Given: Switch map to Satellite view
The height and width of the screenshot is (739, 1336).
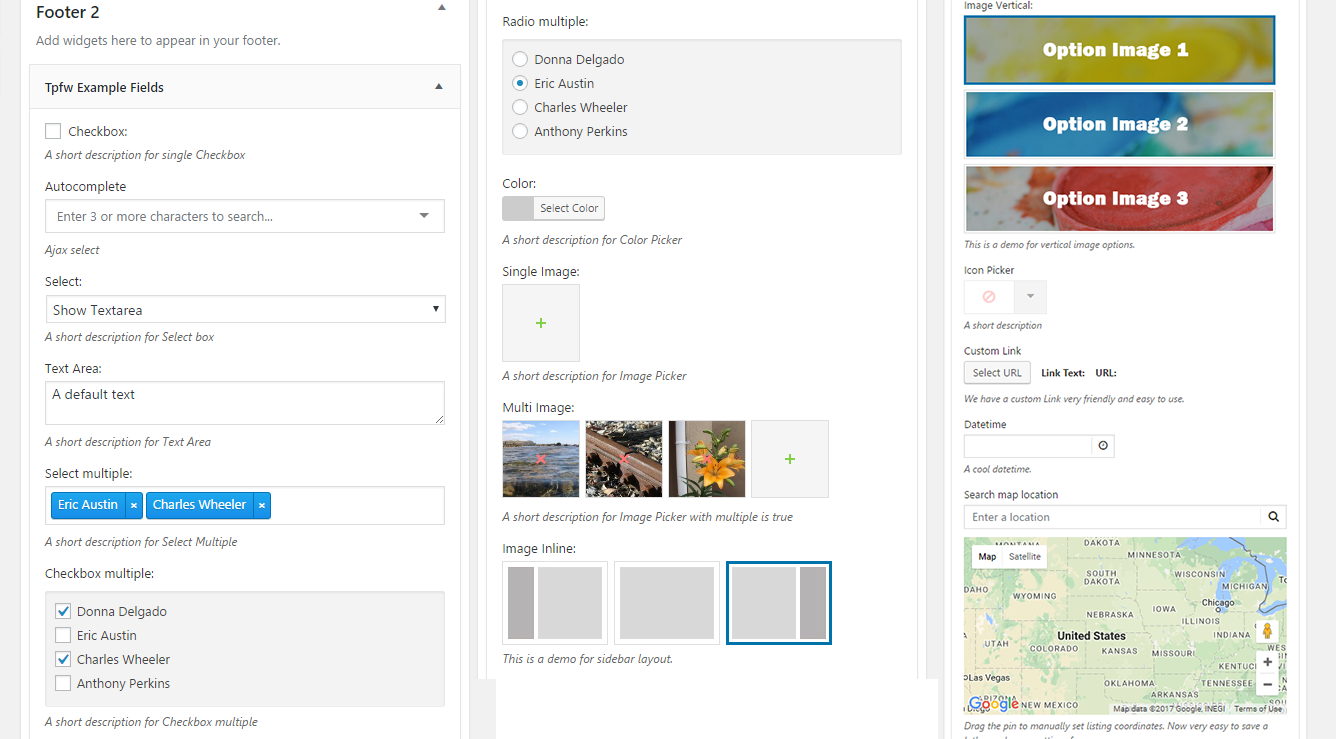Looking at the screenshot, I should [x=1025, y=556].
